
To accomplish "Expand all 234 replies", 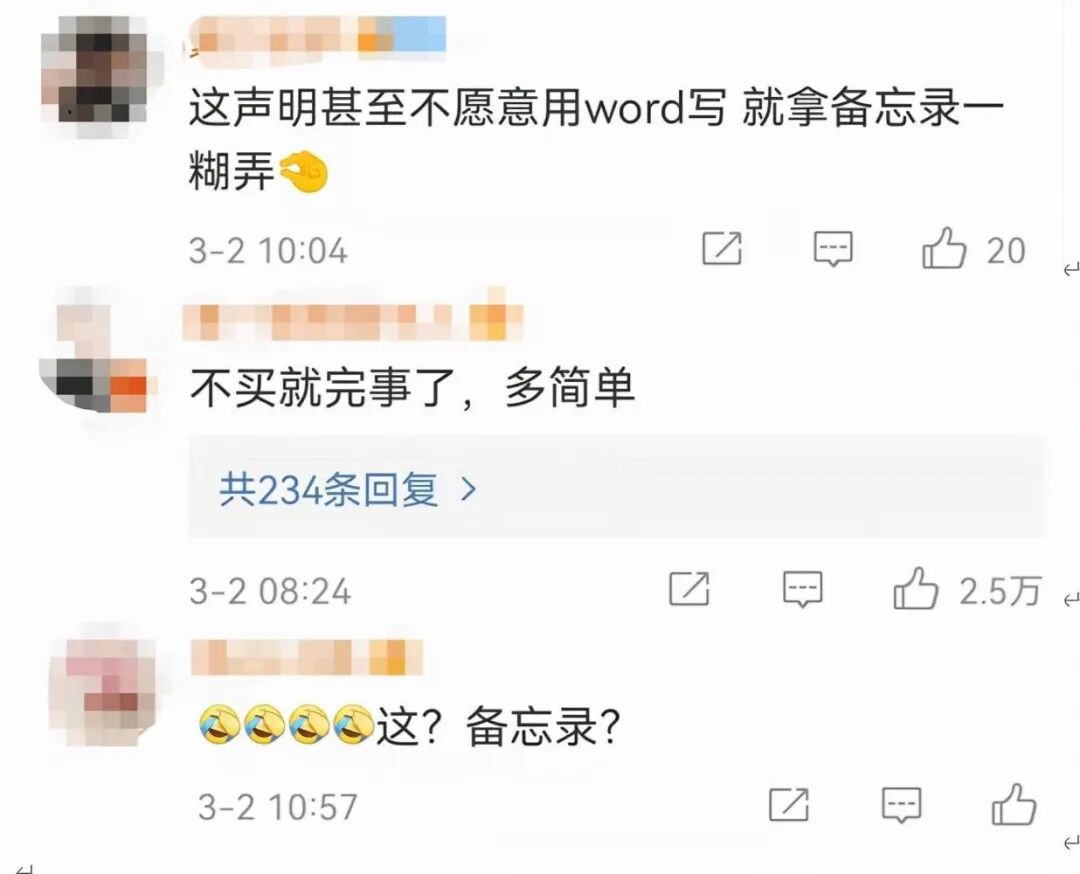I will click(x=616, y=488).
